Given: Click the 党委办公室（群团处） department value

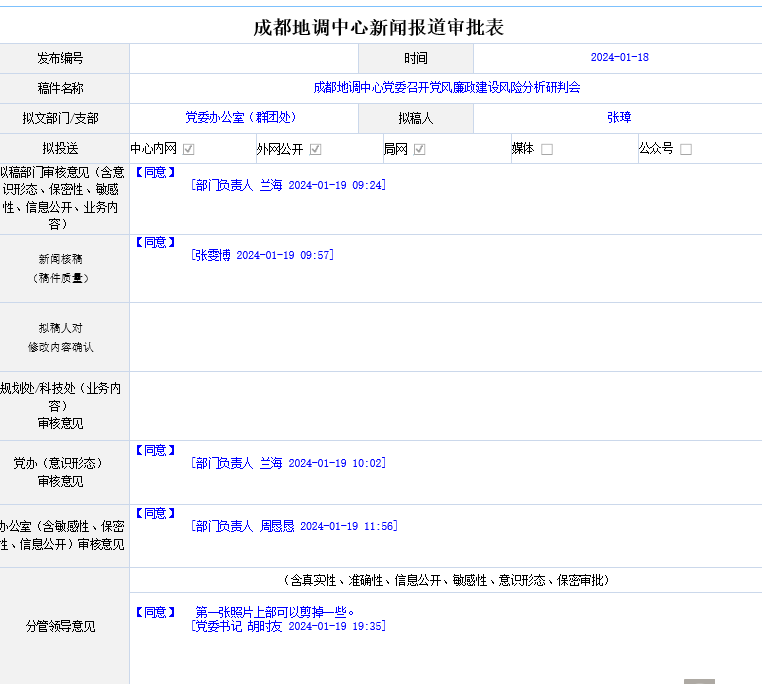Looking at the screenshot, I should 240,118.
